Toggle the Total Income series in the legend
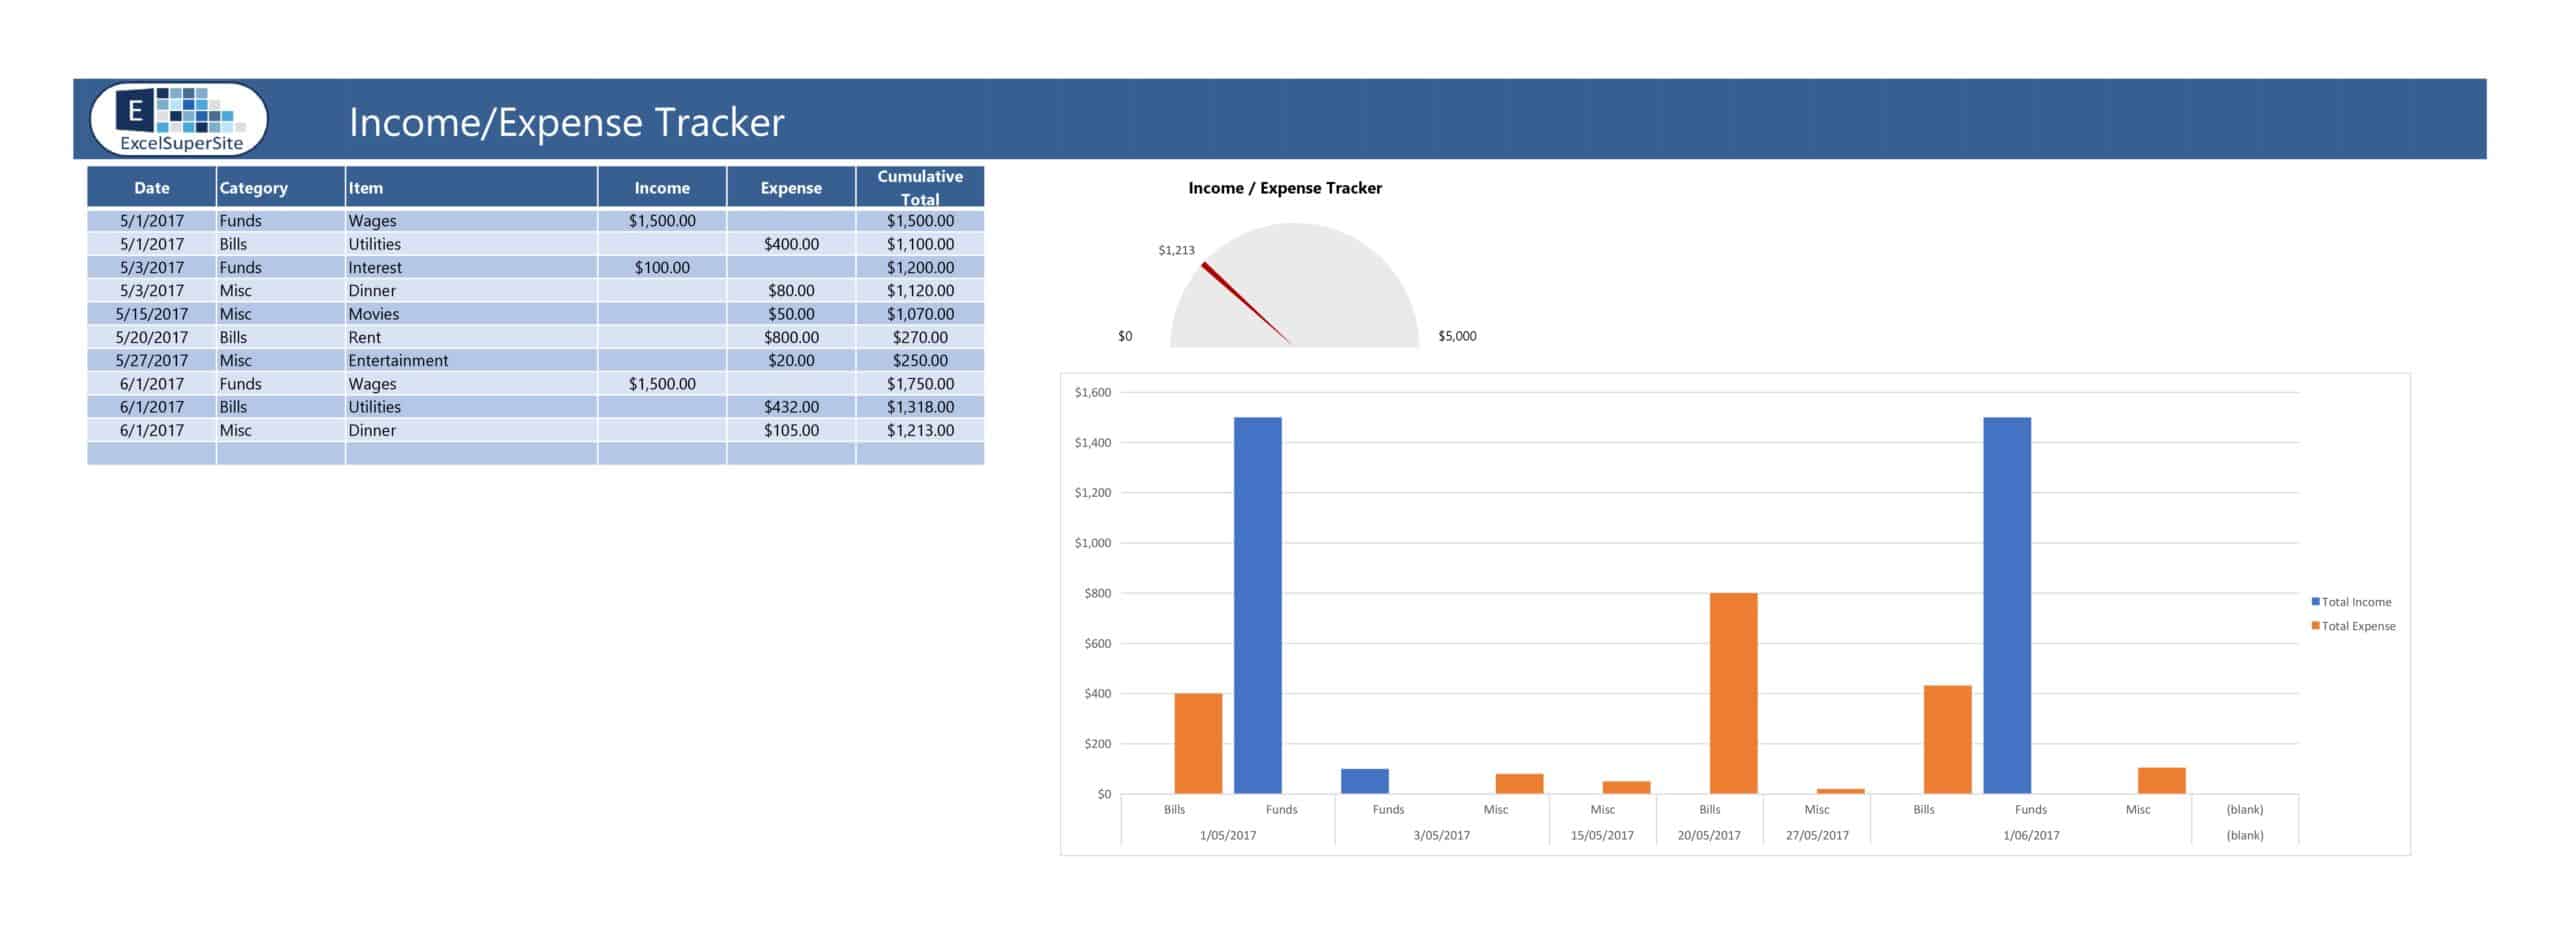 (2355, 601)
